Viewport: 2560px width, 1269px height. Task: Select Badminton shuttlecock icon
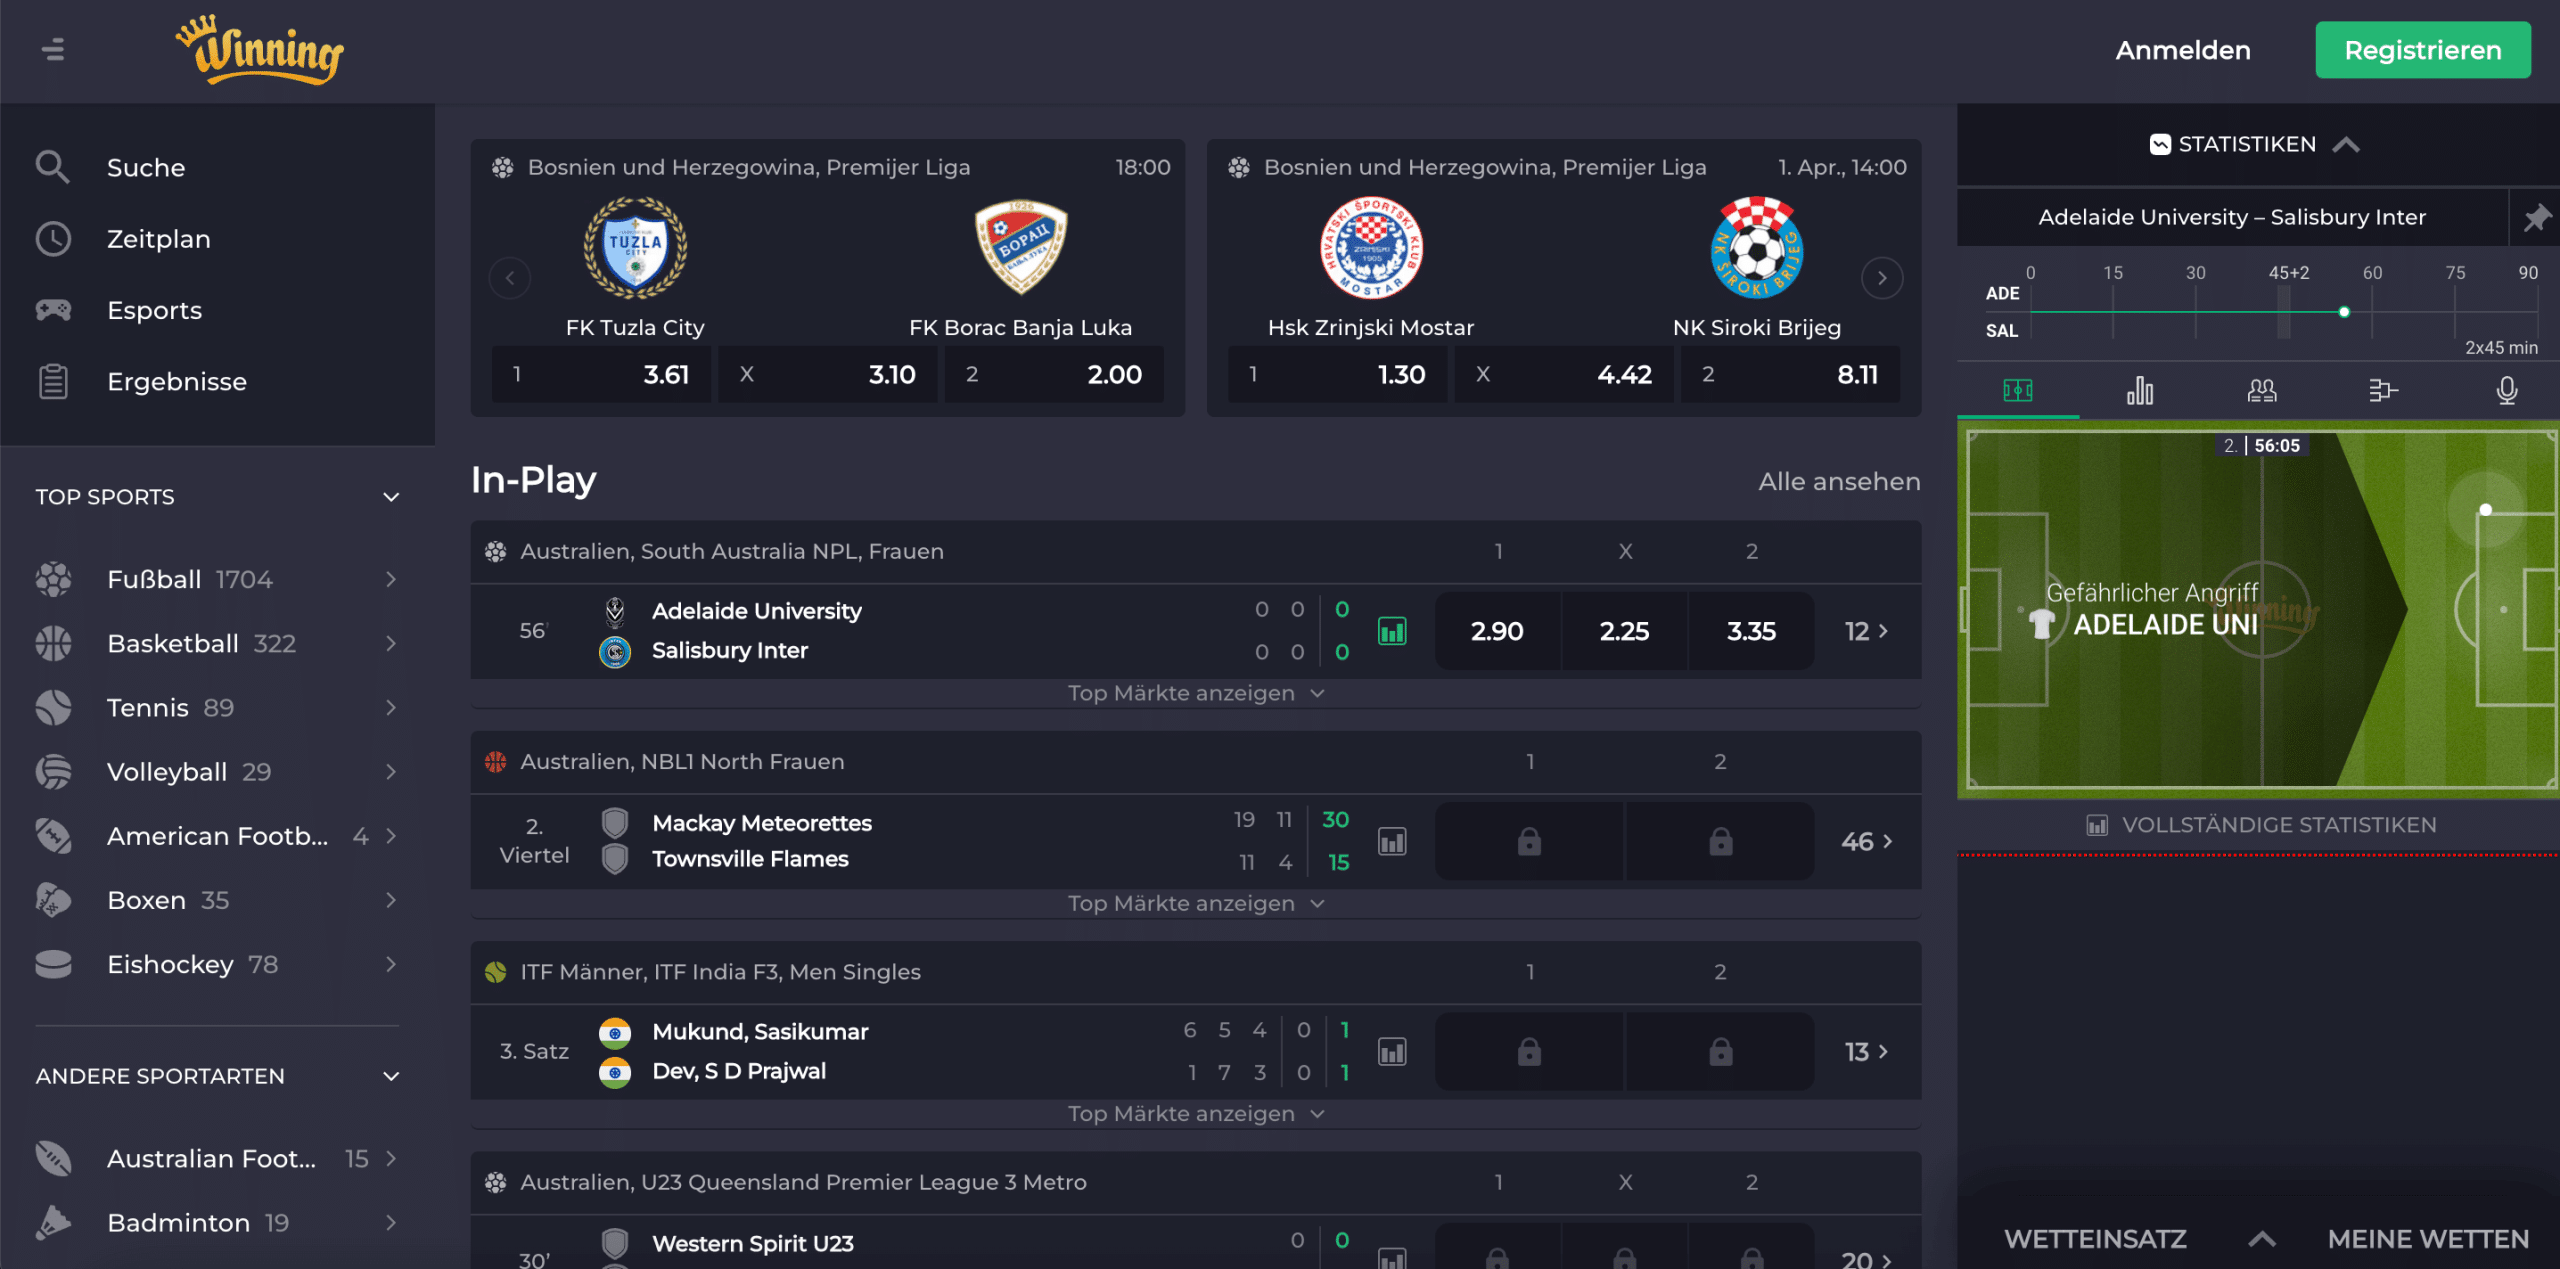[53, 1222]
